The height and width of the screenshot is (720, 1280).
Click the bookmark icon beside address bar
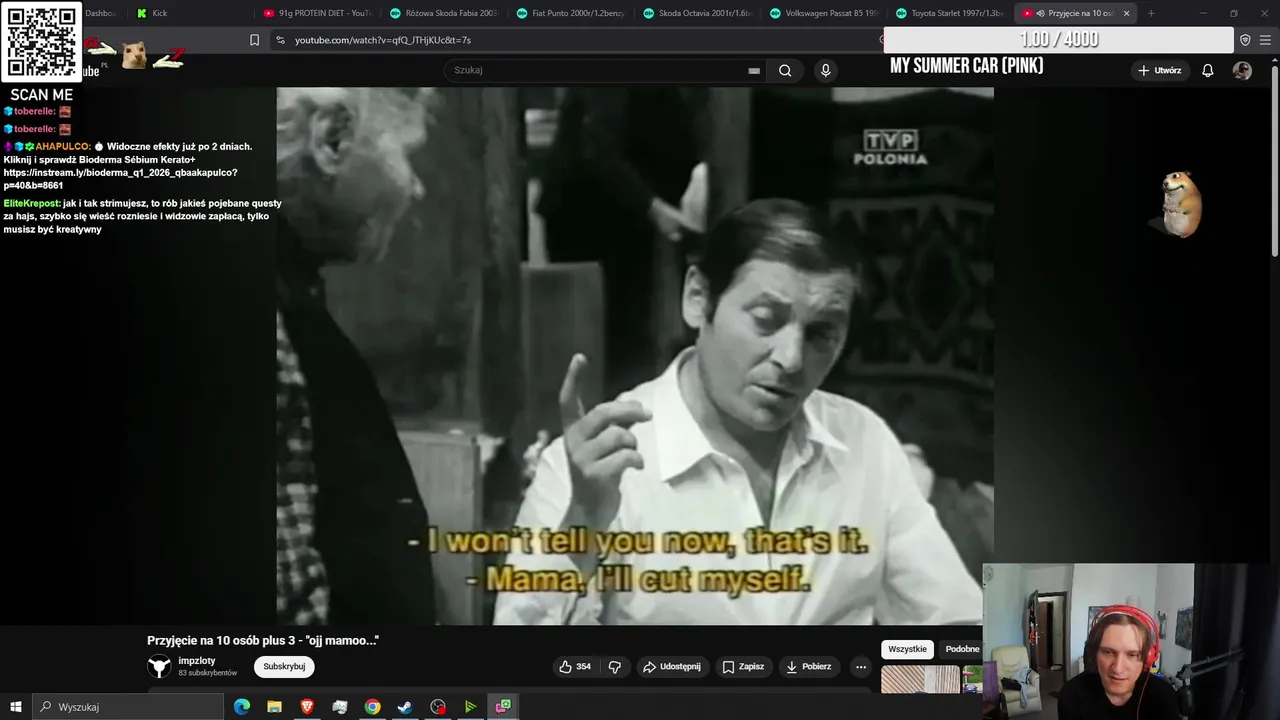(254, 40)
